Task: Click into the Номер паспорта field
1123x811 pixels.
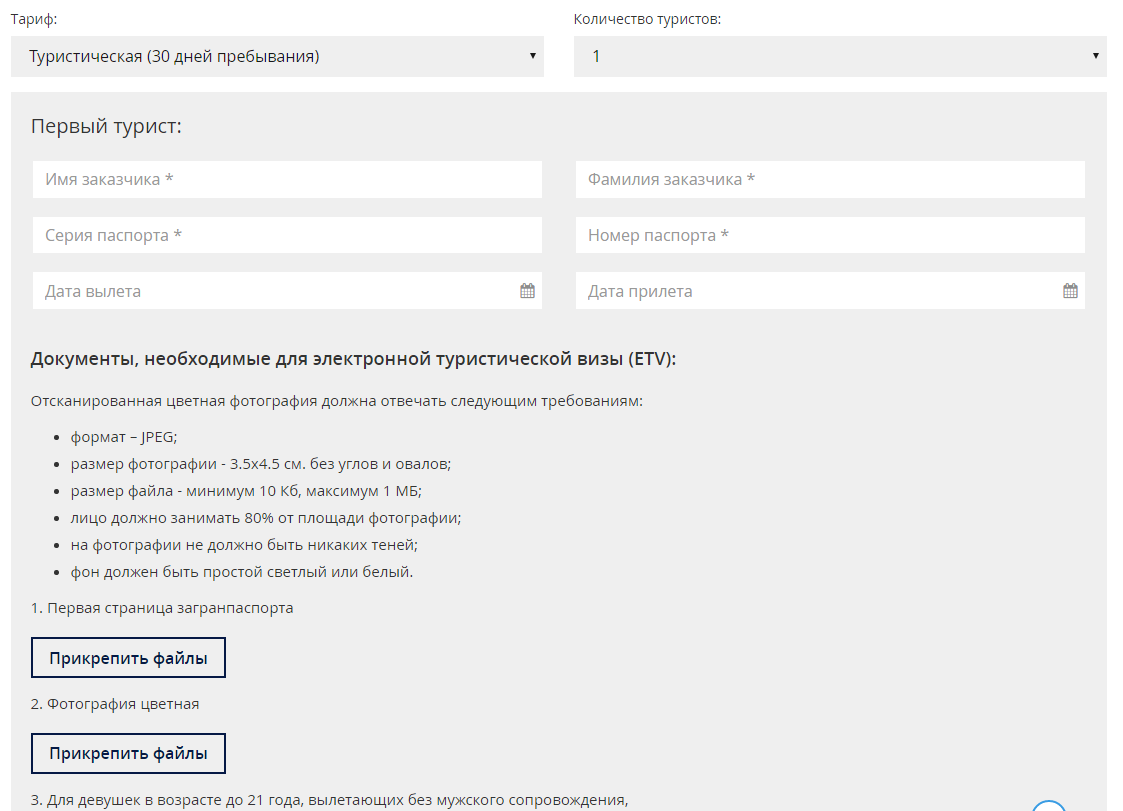Action: coord(830,236)
